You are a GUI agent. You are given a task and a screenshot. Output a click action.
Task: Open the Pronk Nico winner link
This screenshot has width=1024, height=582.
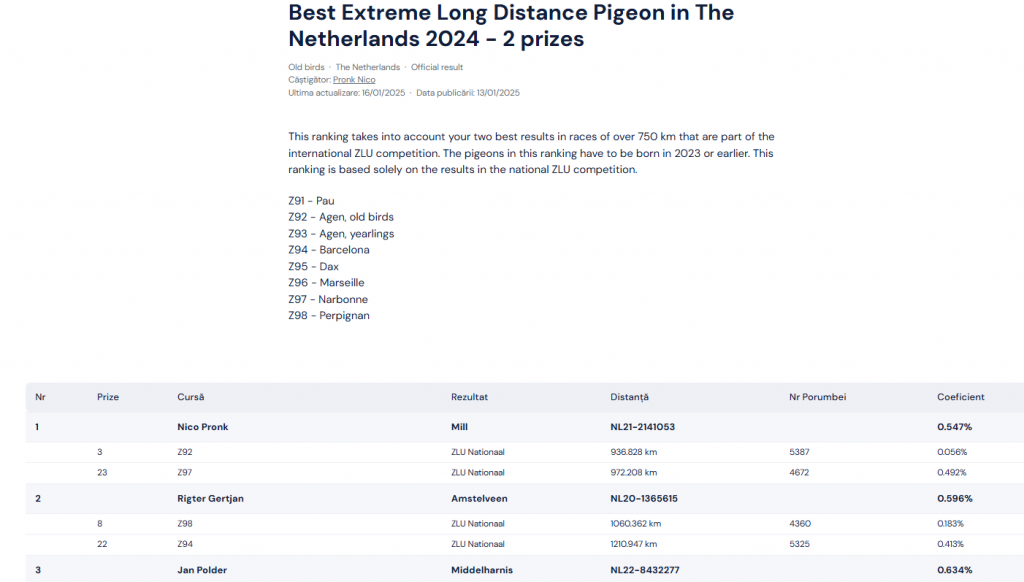tap(354, 80)
